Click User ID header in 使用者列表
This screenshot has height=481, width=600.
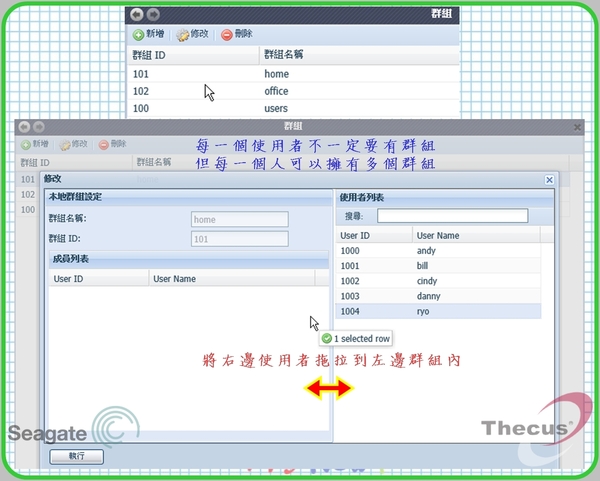pos(374,235)
